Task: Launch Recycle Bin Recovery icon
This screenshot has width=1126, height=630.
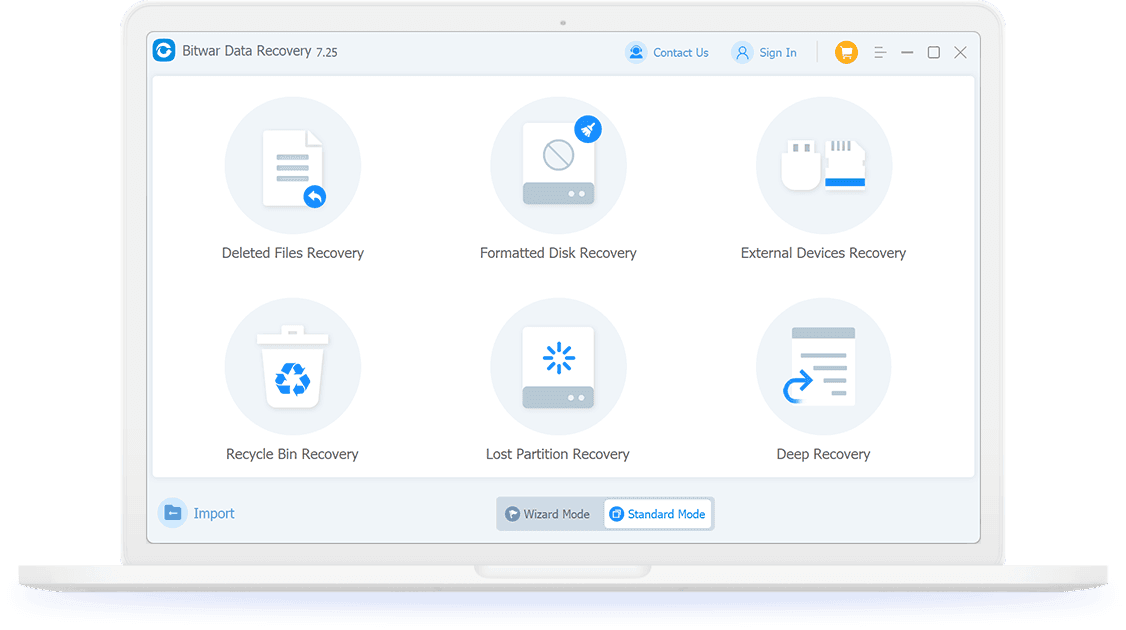Action: 292,367
